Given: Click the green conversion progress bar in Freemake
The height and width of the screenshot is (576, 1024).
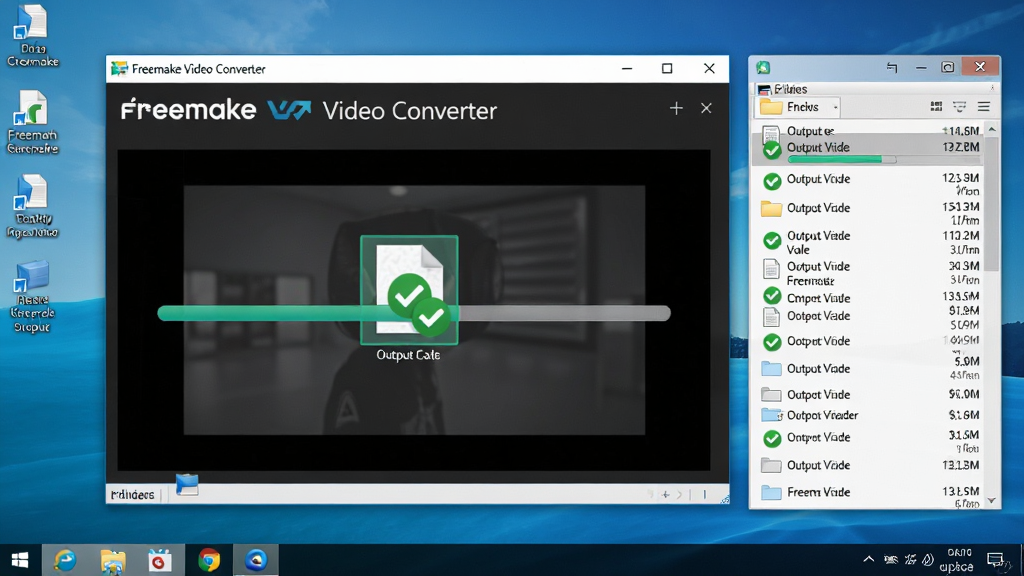Looking at the screenshot, I should click(414, 313).
